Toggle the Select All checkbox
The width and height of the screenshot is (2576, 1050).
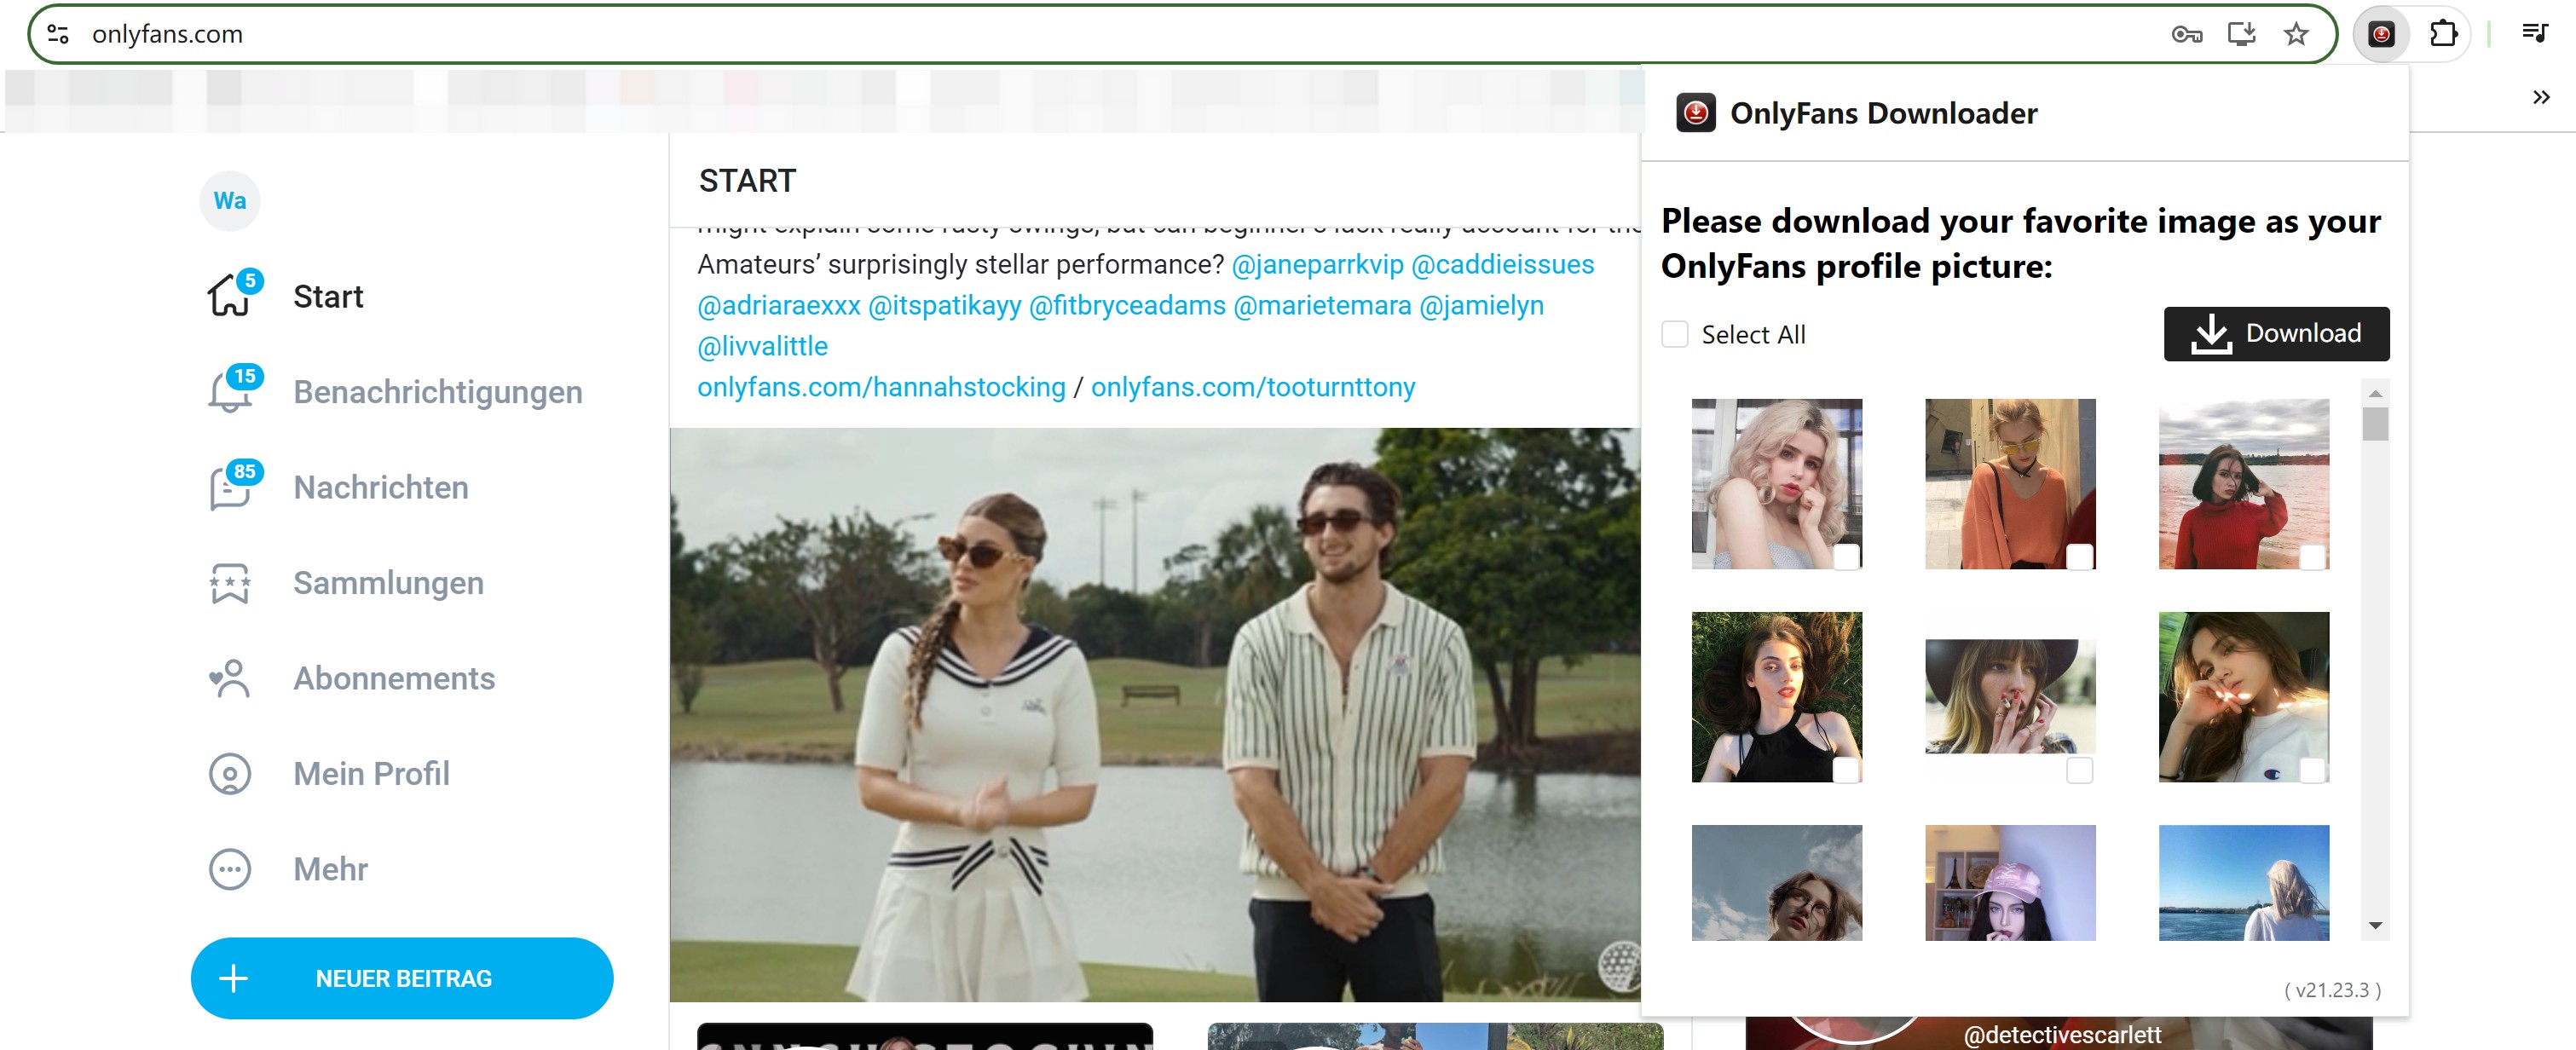(x=1675, y=334)
